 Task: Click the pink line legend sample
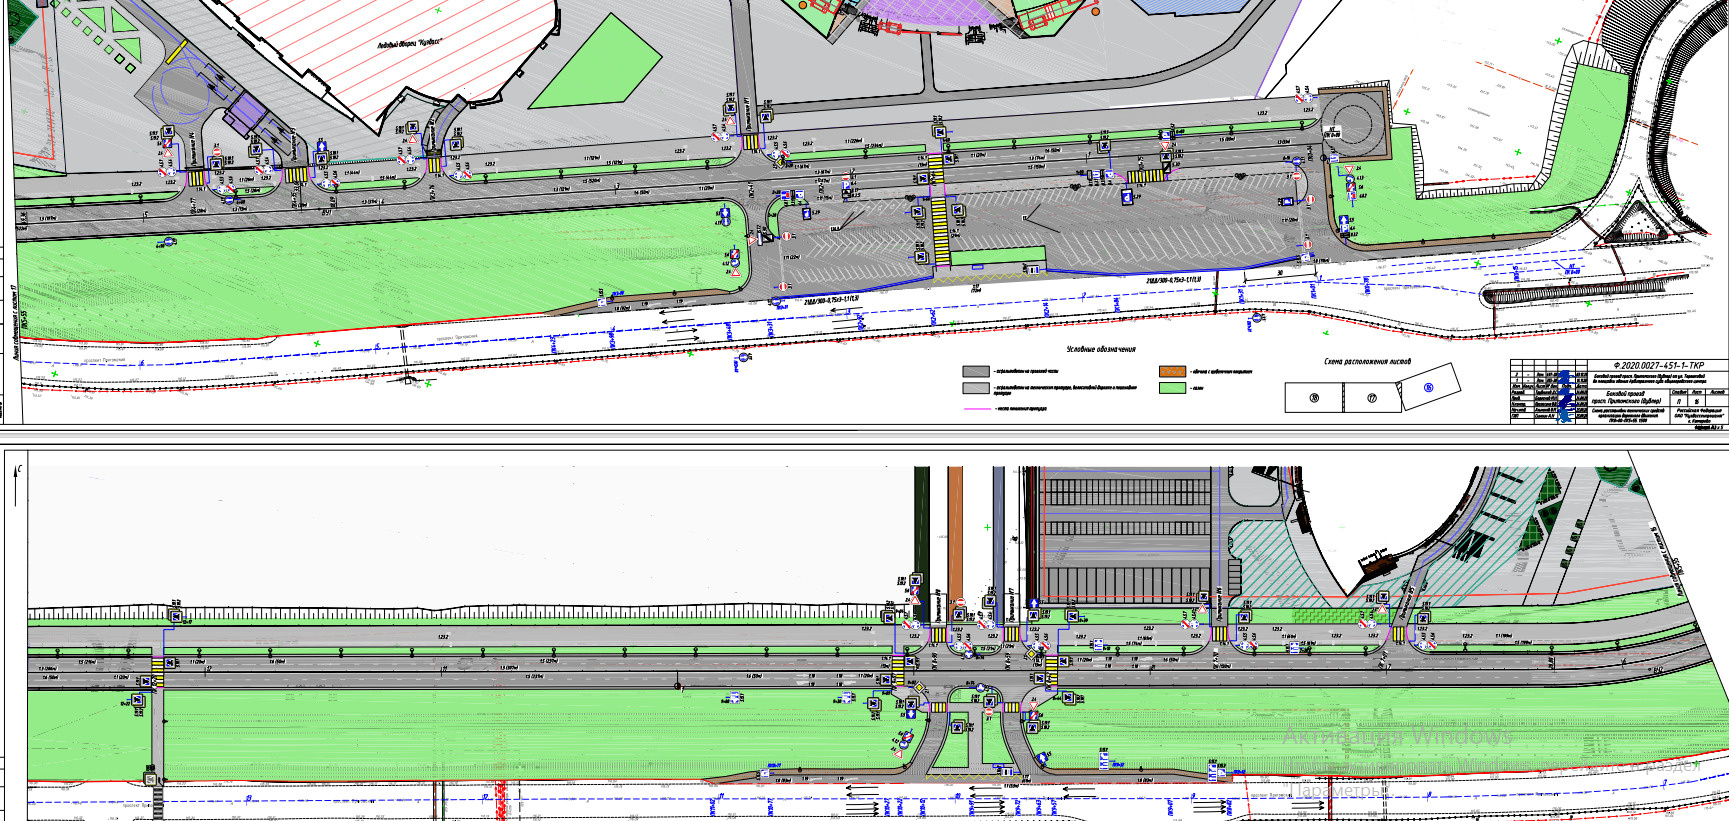pos(976,408)
